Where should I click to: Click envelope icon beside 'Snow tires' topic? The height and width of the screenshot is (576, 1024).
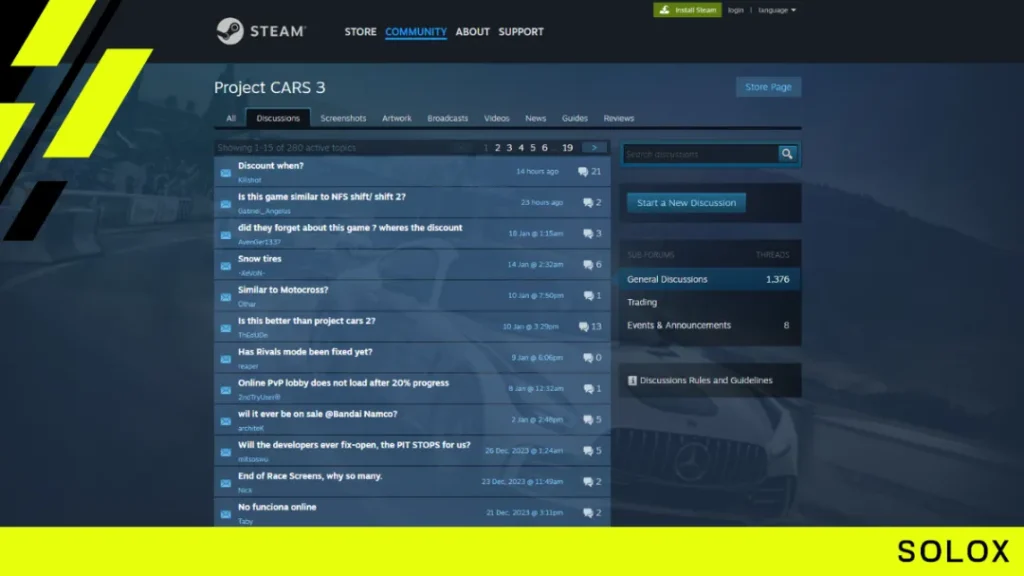pyautogui.click(x=225, y=266)
